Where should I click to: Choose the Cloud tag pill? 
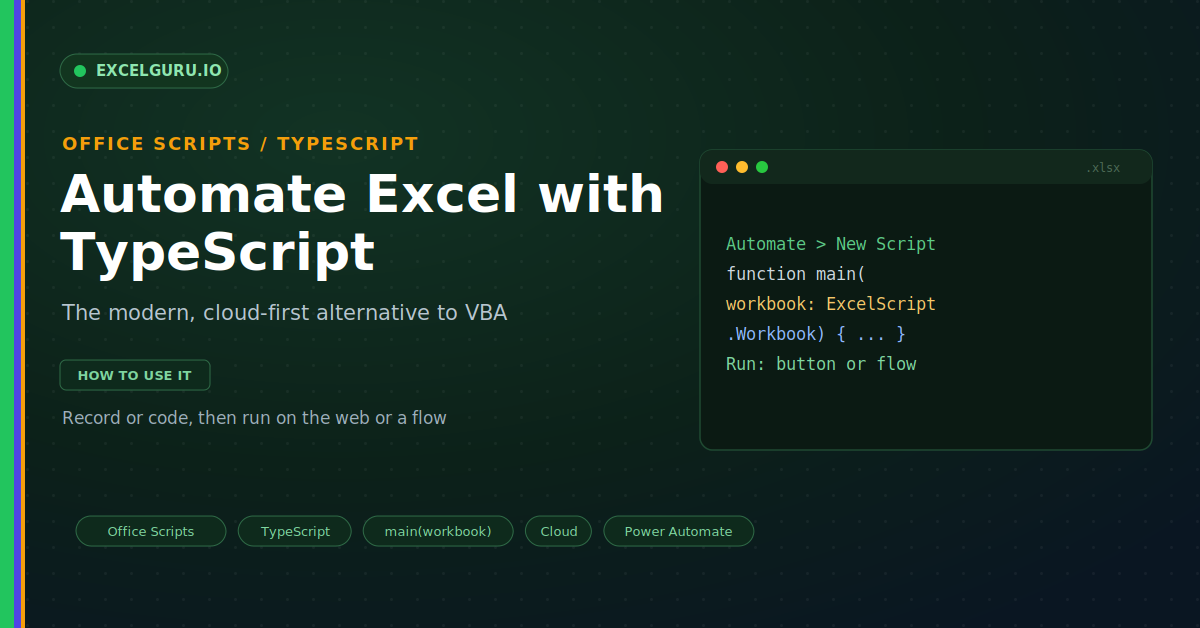559,531
